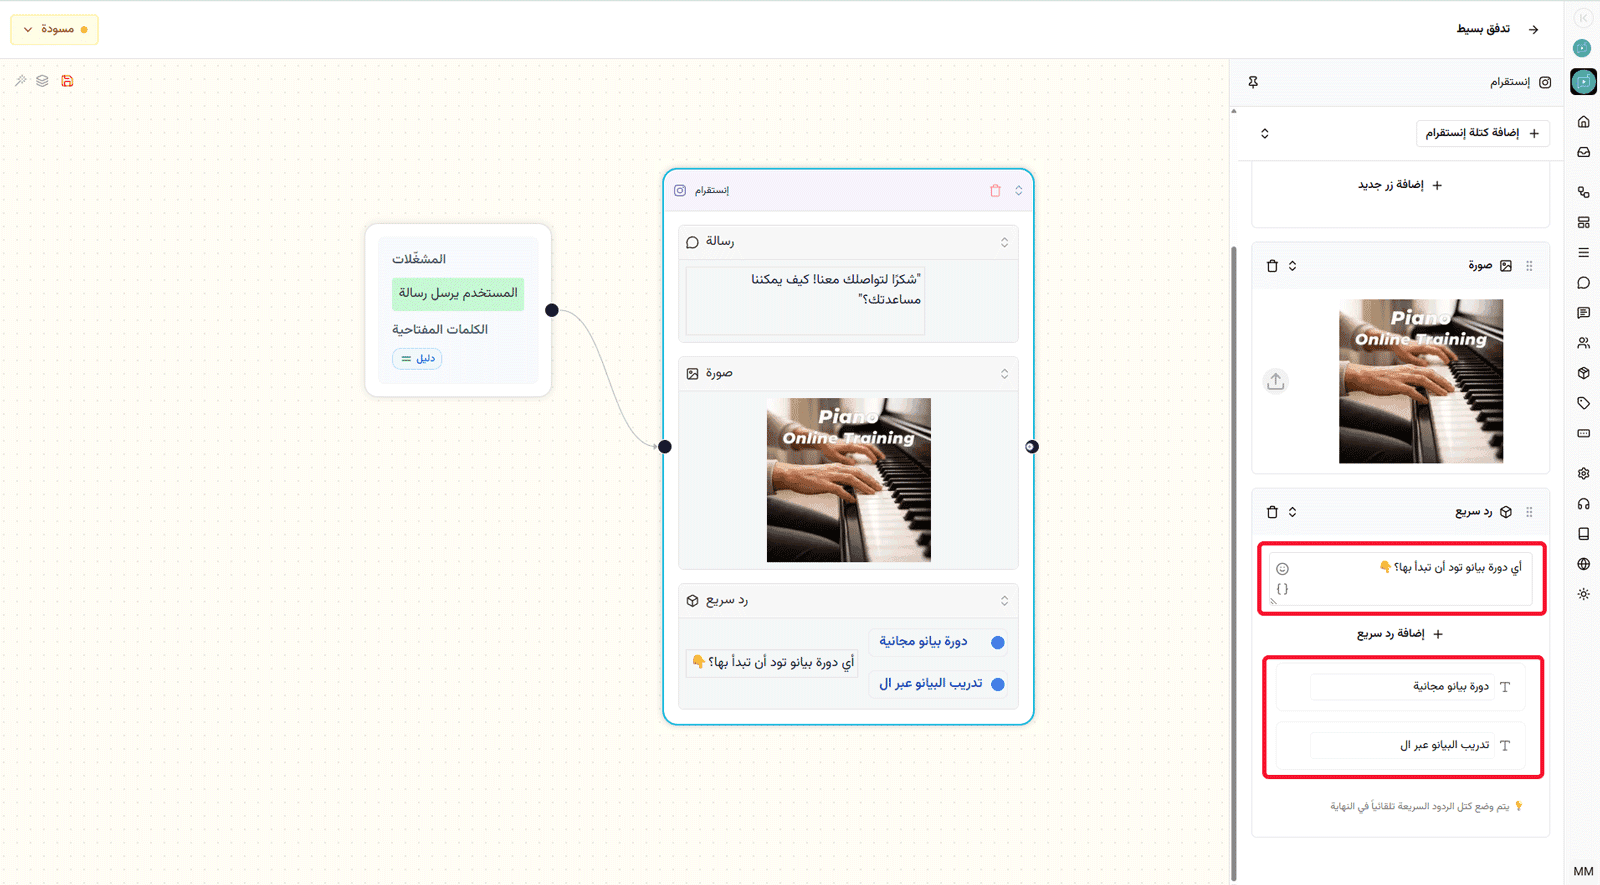Click the dark square bot logo icon
Screen dimensions: 1600x885
1583,82
